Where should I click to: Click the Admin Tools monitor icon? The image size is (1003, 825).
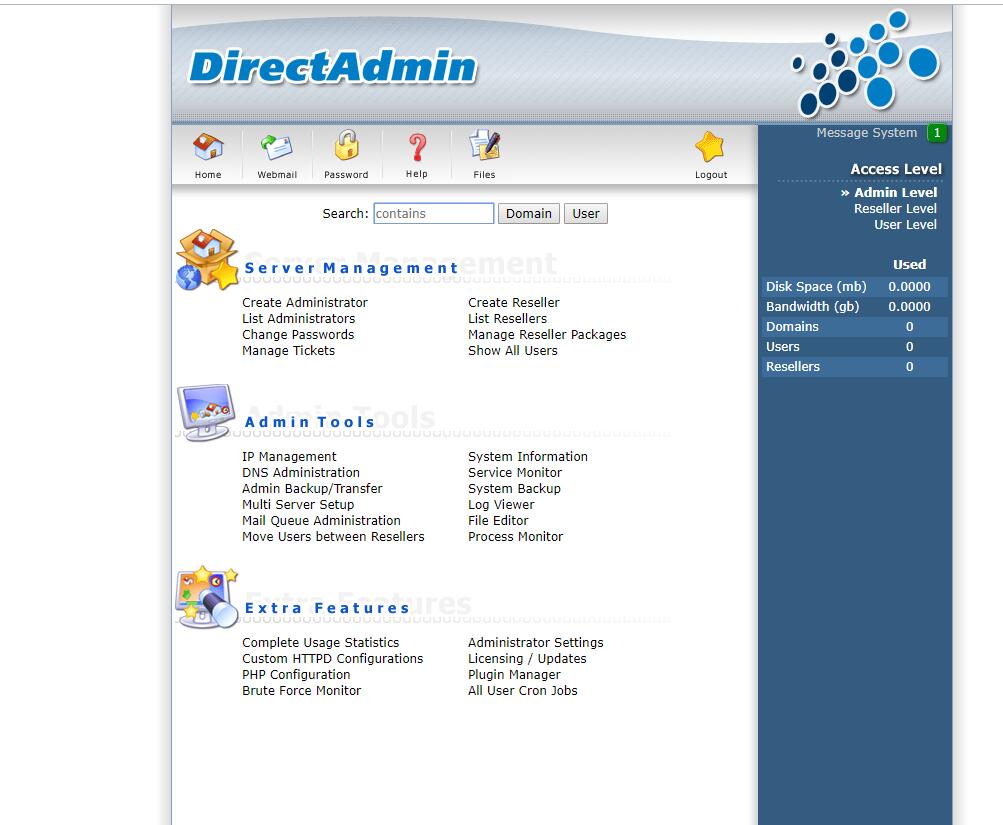coord(206,412)
